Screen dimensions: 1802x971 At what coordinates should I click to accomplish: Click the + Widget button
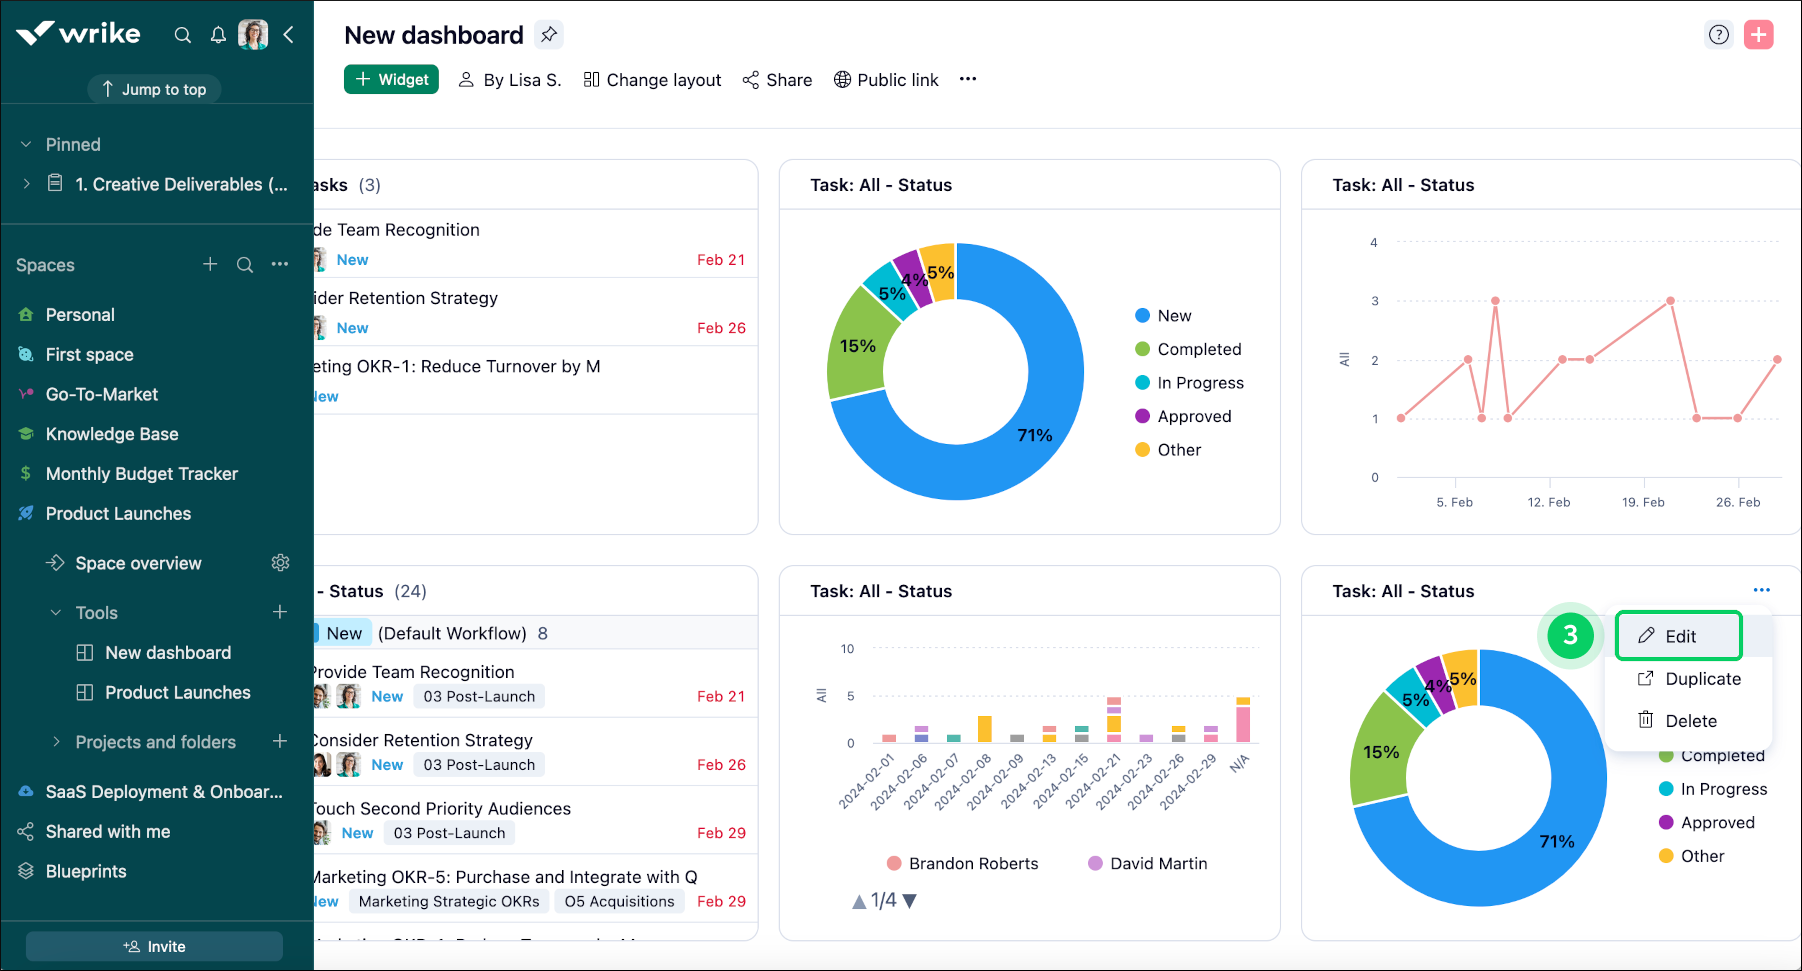point(391,79)
